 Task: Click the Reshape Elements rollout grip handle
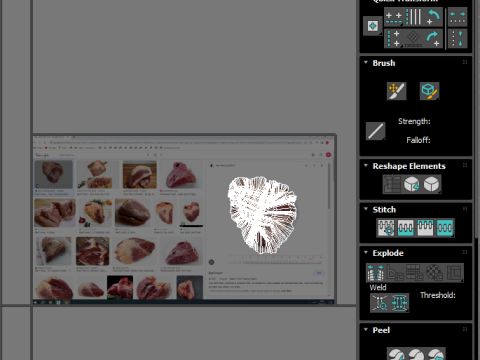pos(465,165)
